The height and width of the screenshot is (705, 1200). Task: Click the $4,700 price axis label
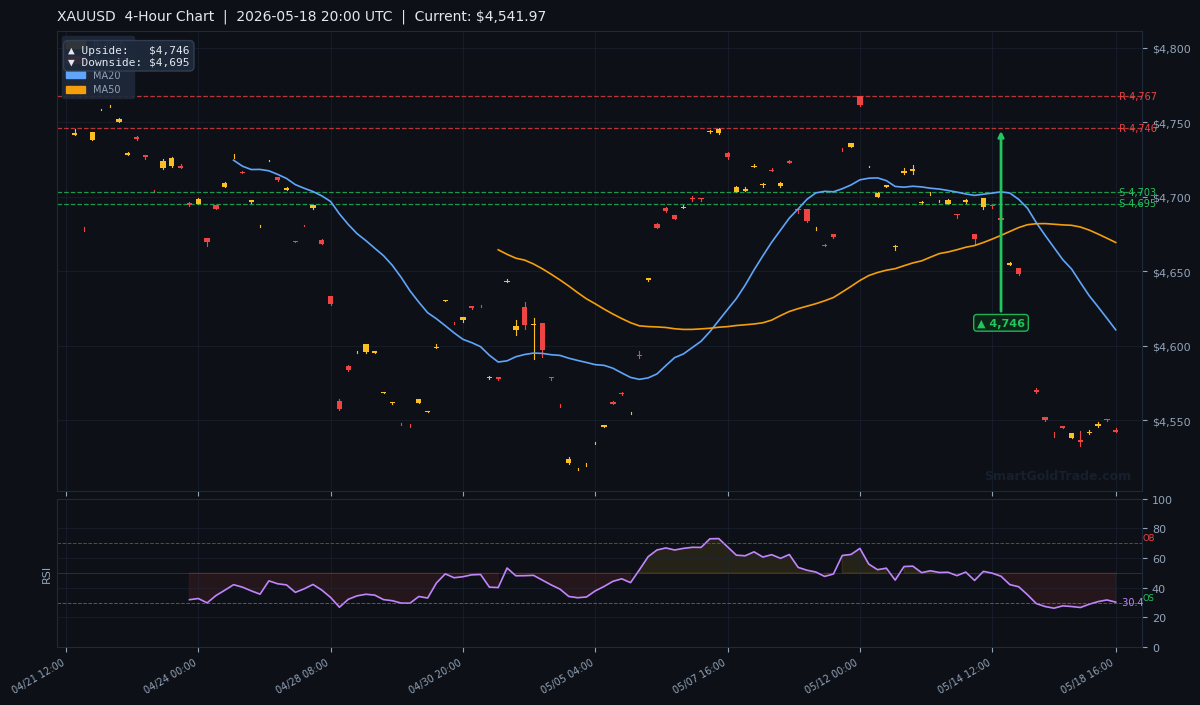[x=1171, y=198]
